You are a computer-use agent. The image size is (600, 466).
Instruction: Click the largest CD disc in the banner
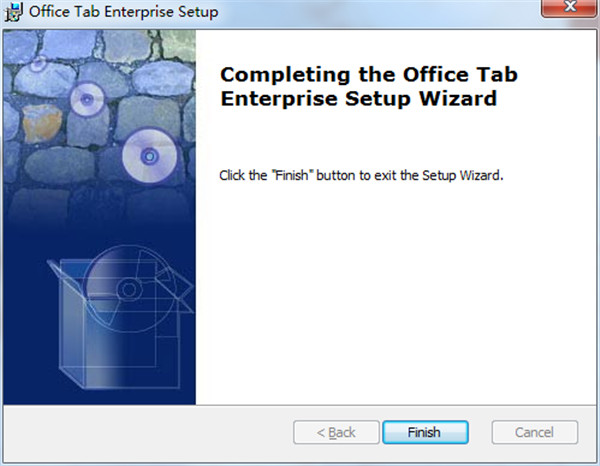click(x=150, y=156)
